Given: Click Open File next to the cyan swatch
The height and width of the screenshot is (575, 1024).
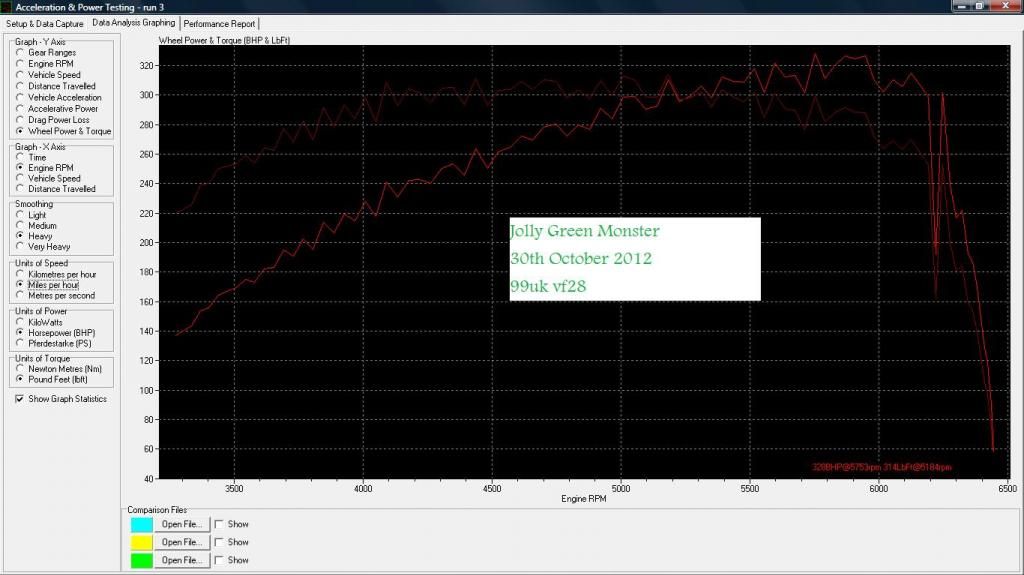Looking at the screenshot, I should pyautogui.click(x=182, y=524).
